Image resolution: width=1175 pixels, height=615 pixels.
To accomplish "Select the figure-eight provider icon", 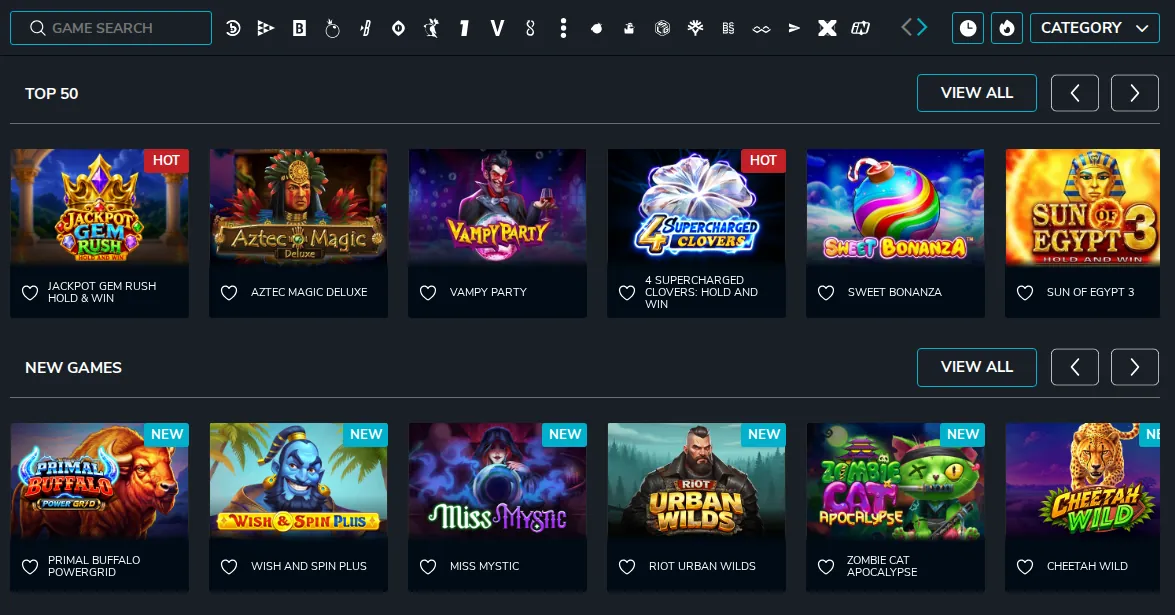I will pyautogui.click(x=531, y=28).
